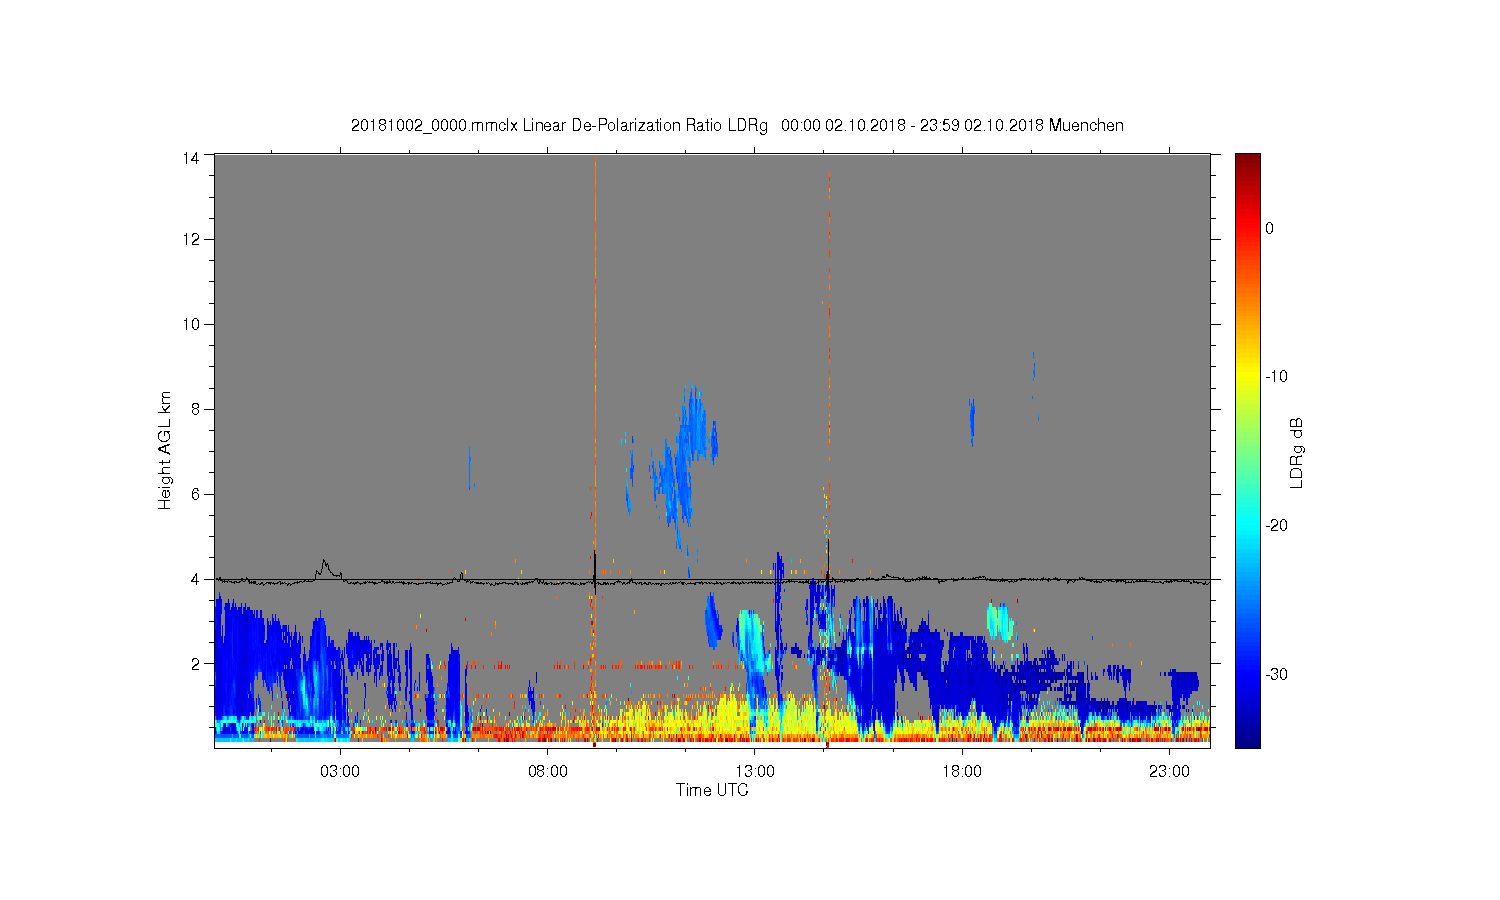
Task: Click the colorbar value -10
Action: coord(1276,377)
